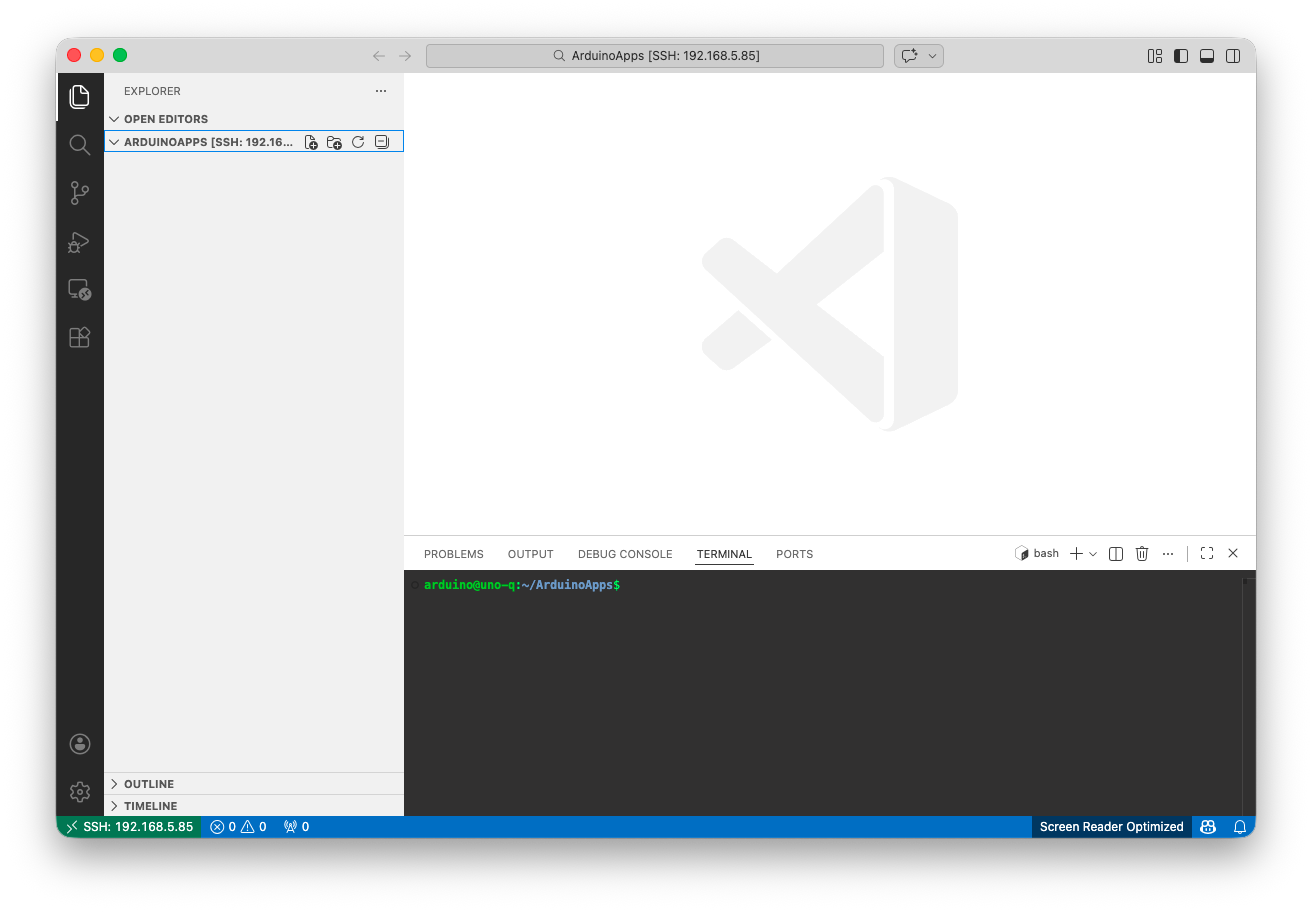
Task: Open Copilot status icon in status bar
Action: coord(1209,827)
